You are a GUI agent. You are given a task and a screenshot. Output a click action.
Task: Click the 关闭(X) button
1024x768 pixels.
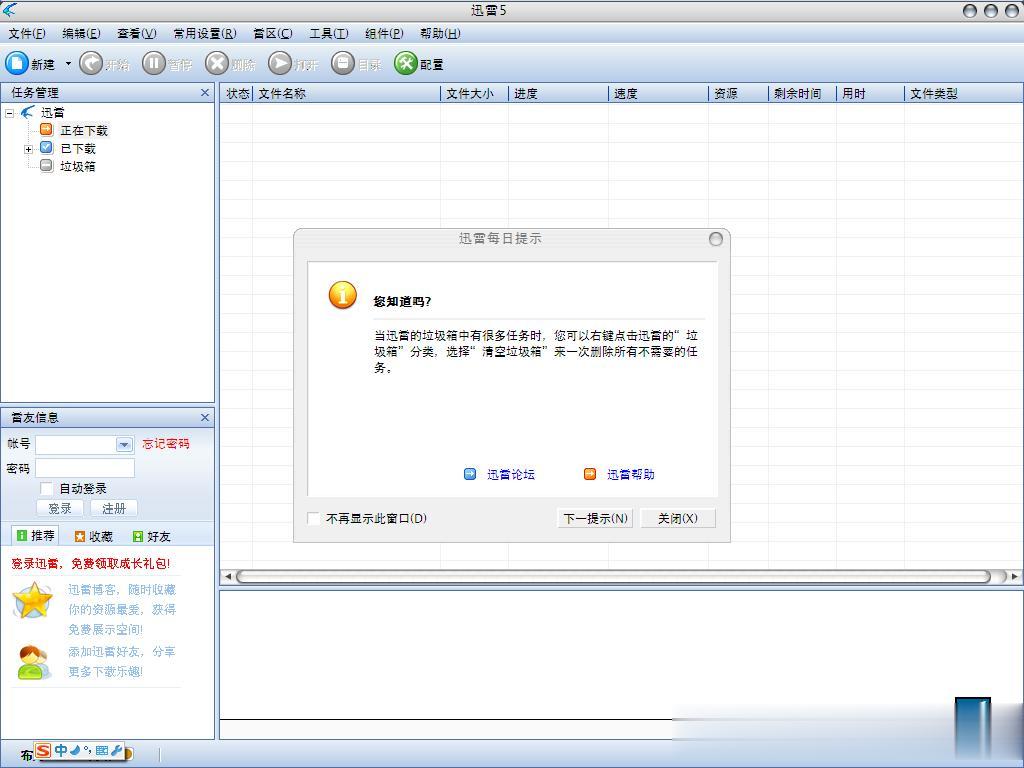678,519
